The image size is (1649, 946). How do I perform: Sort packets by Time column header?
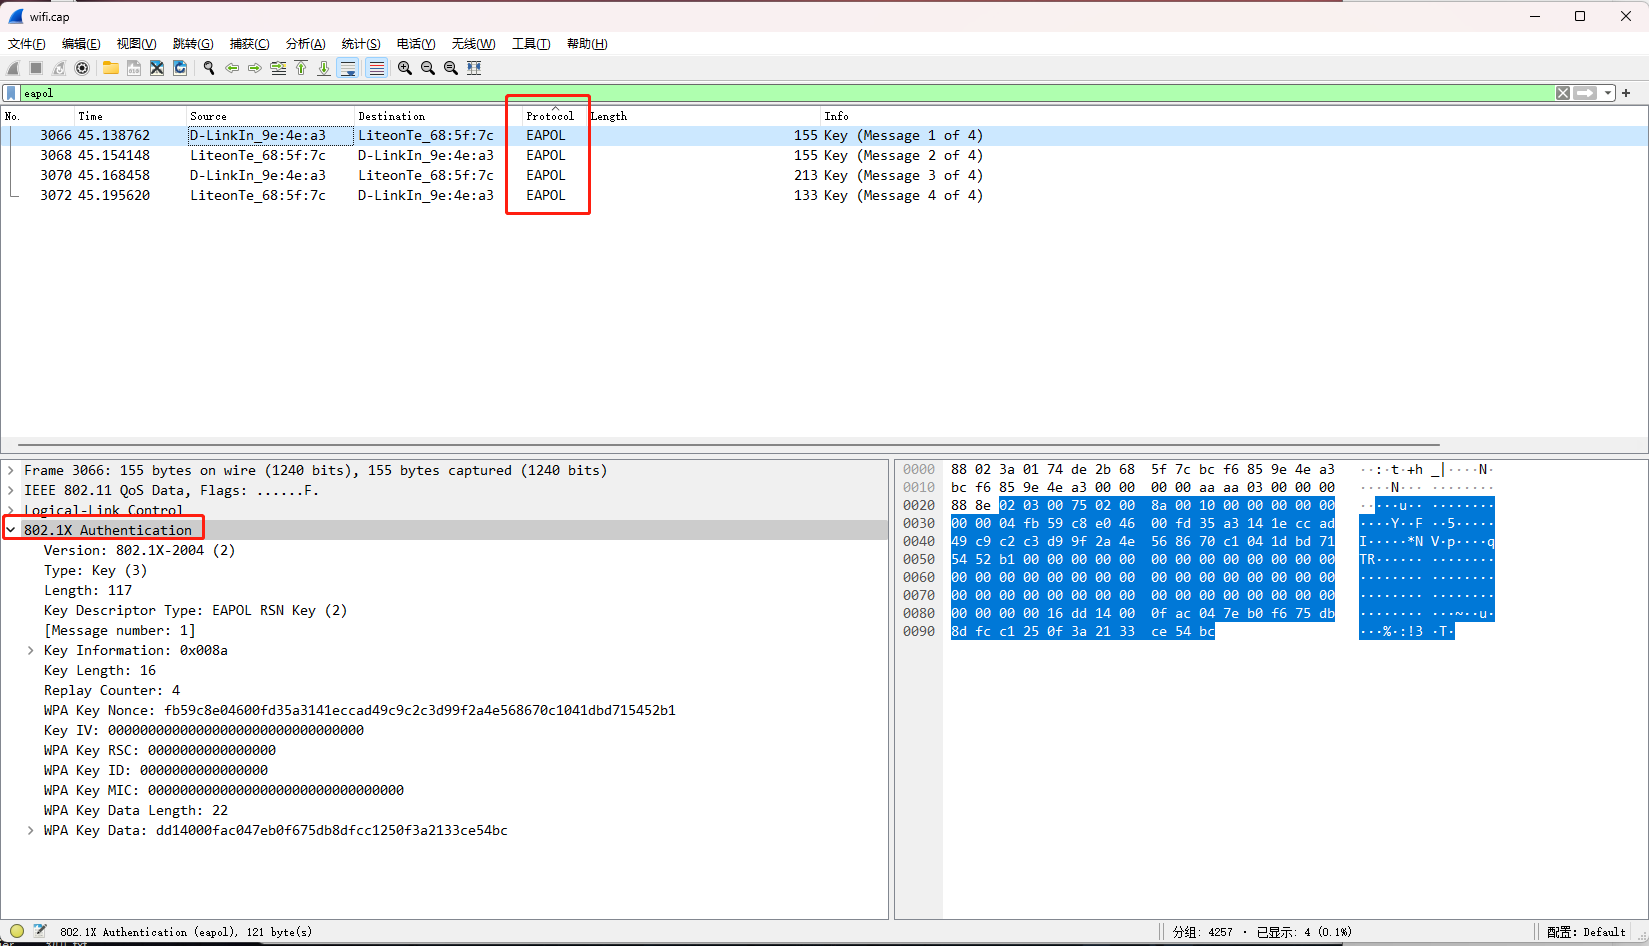(130, 116)
